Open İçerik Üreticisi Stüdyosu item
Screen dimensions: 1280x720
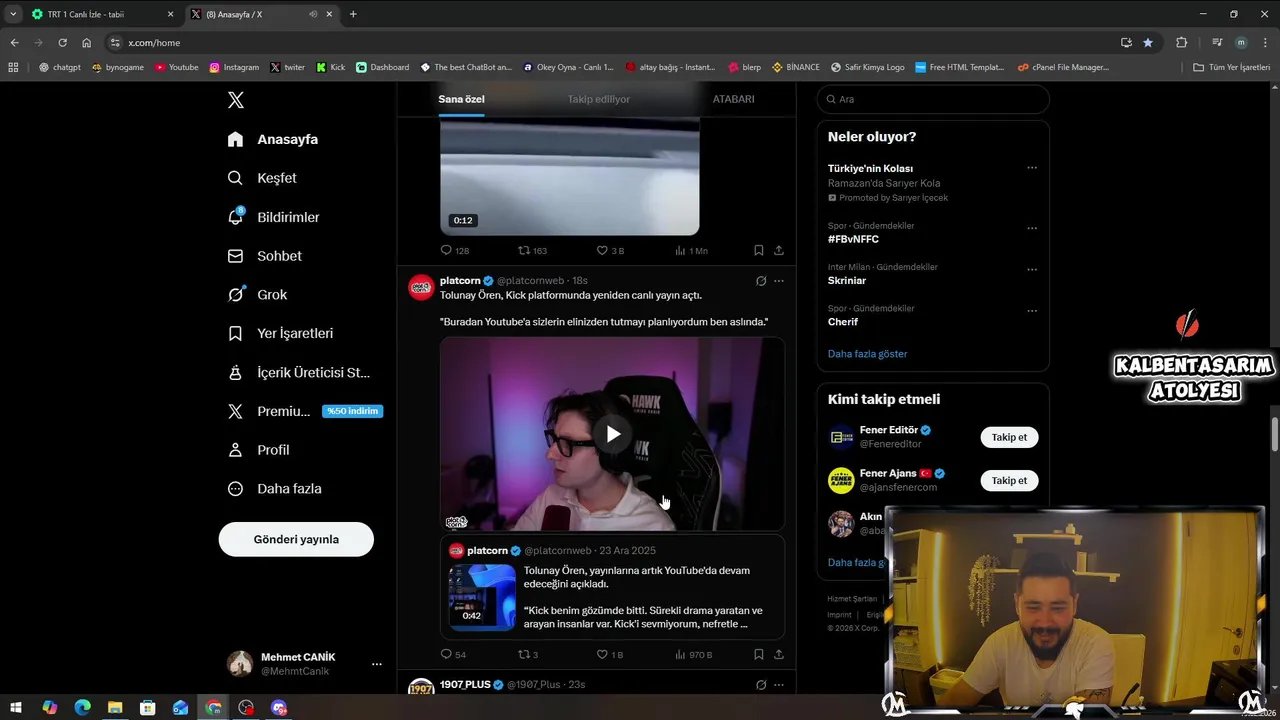(299, 372)
